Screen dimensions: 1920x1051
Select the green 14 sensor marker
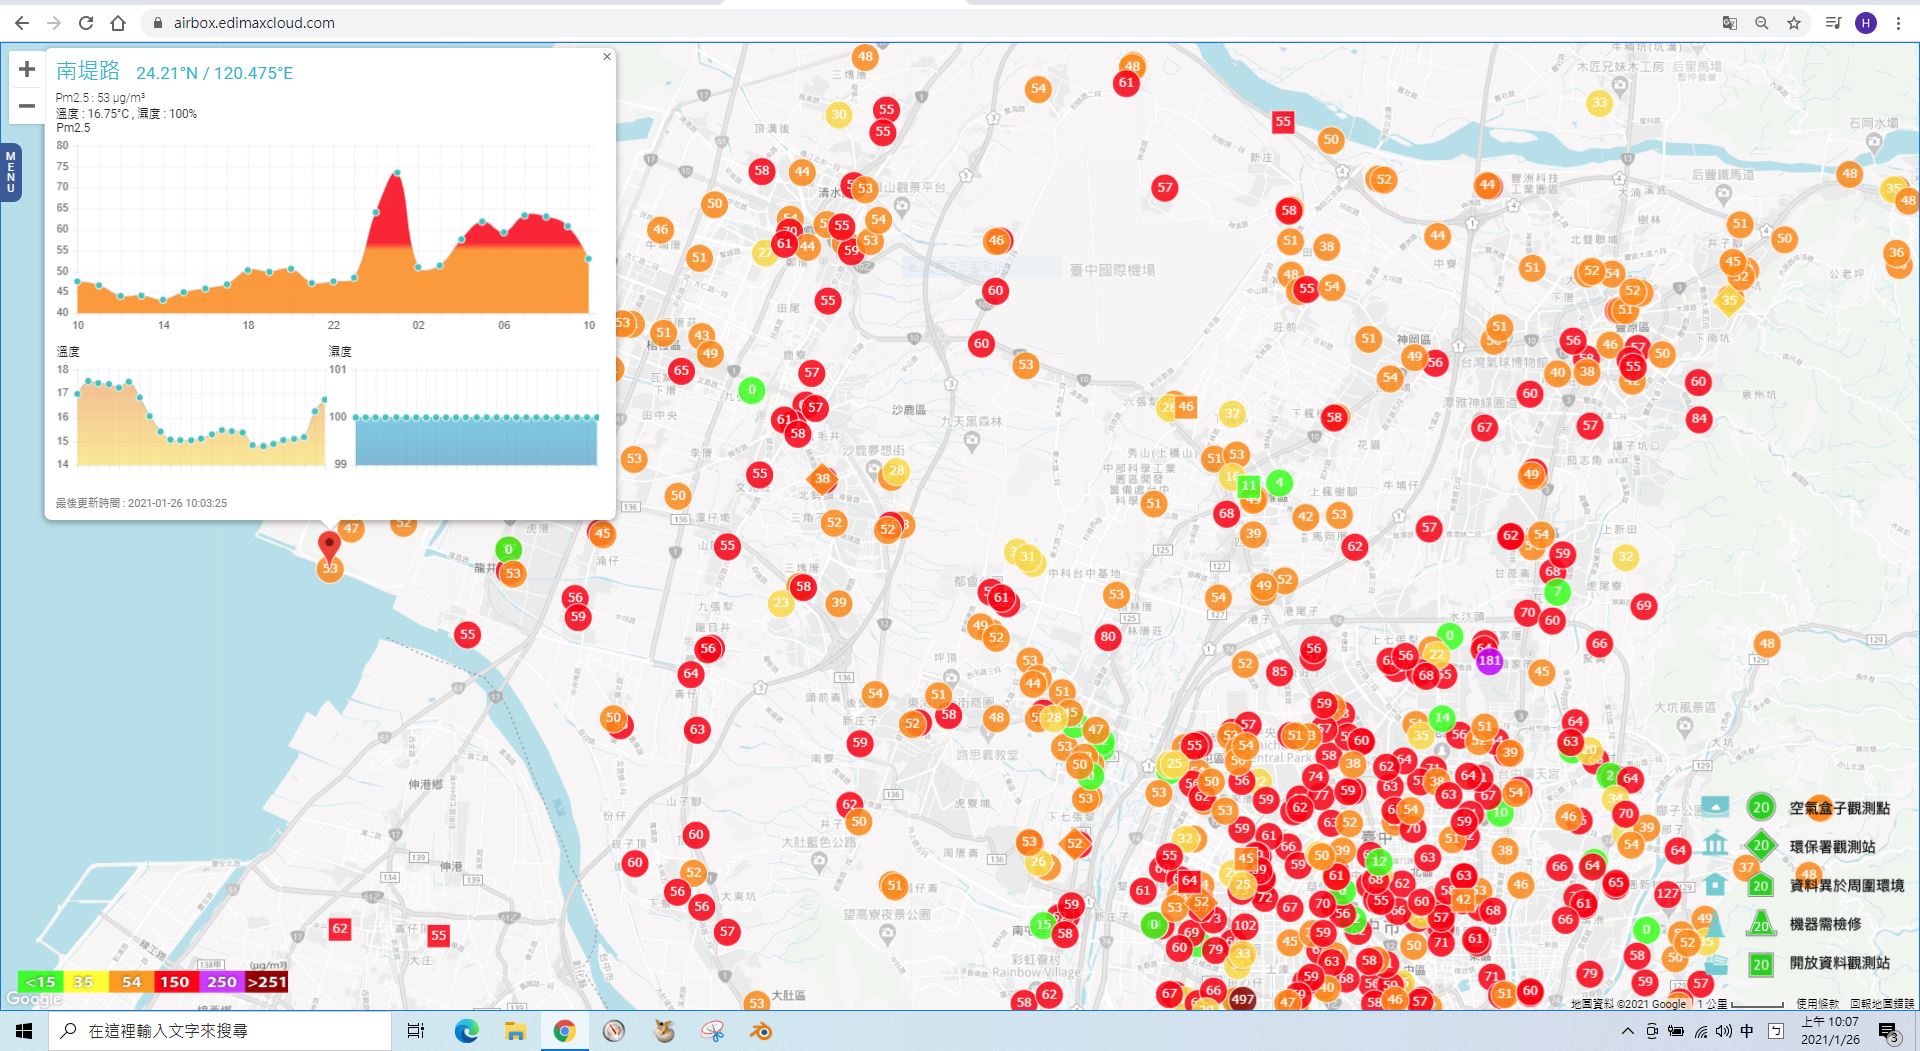click(1442, 717)
